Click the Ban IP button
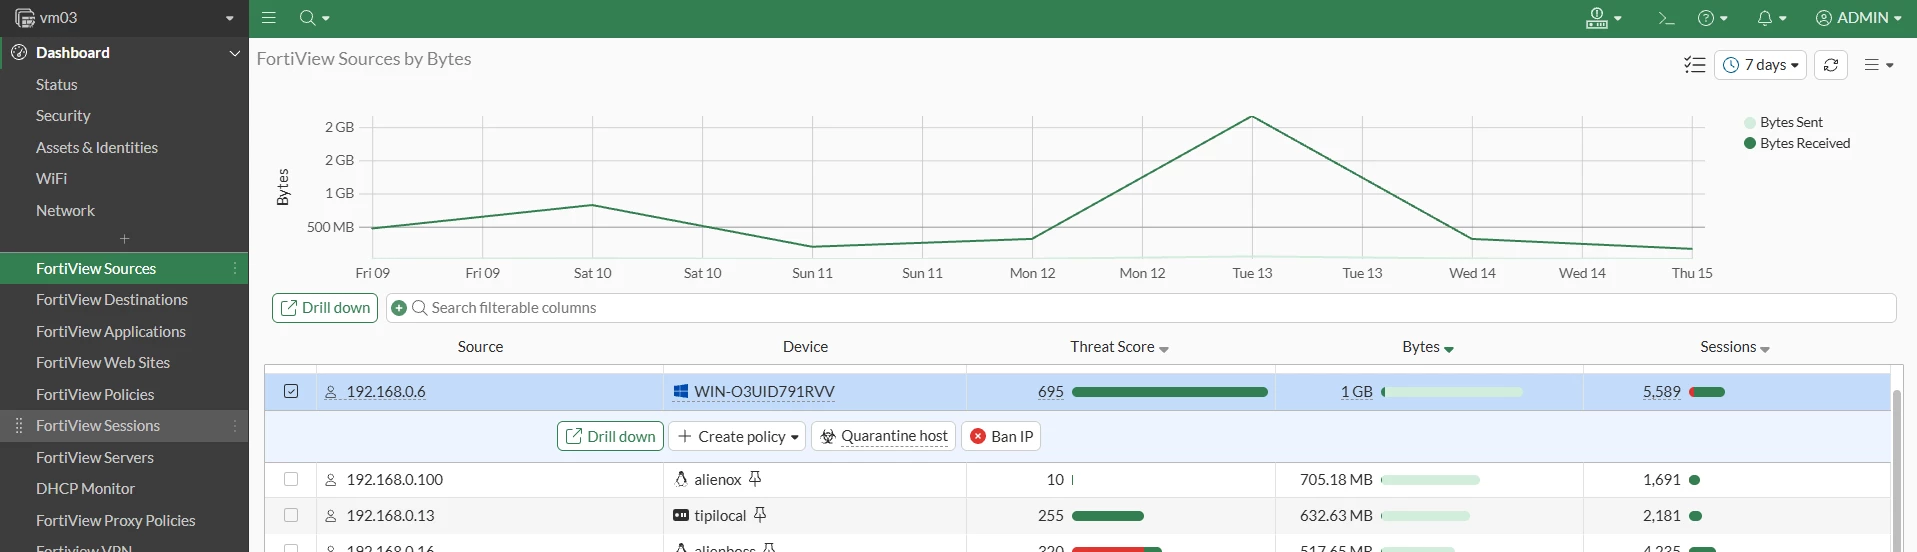This screenshot has height=552, width=1917. [1001, 436]
